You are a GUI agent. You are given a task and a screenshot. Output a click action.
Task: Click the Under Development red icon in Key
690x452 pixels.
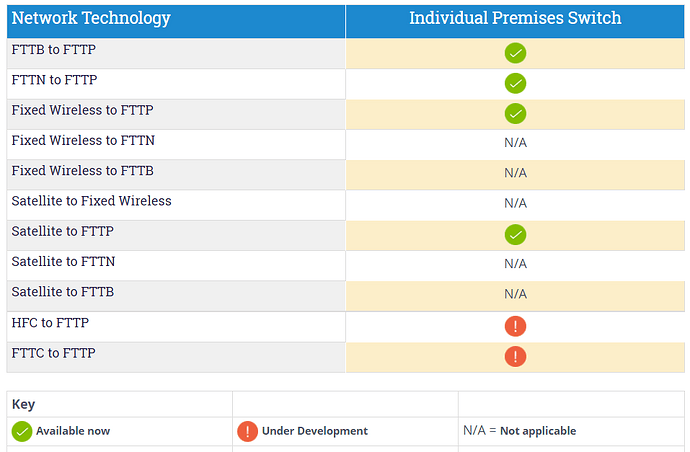pos(247,431)
